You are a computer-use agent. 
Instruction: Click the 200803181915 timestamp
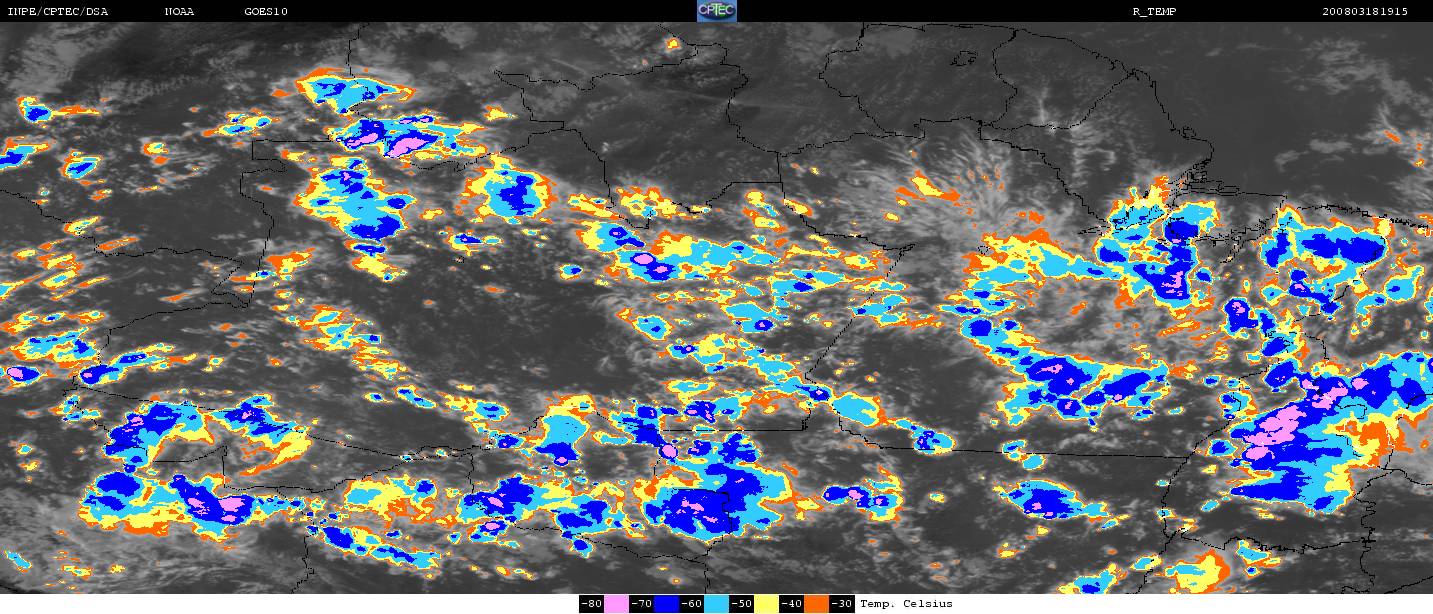[x=1365, y=11]
